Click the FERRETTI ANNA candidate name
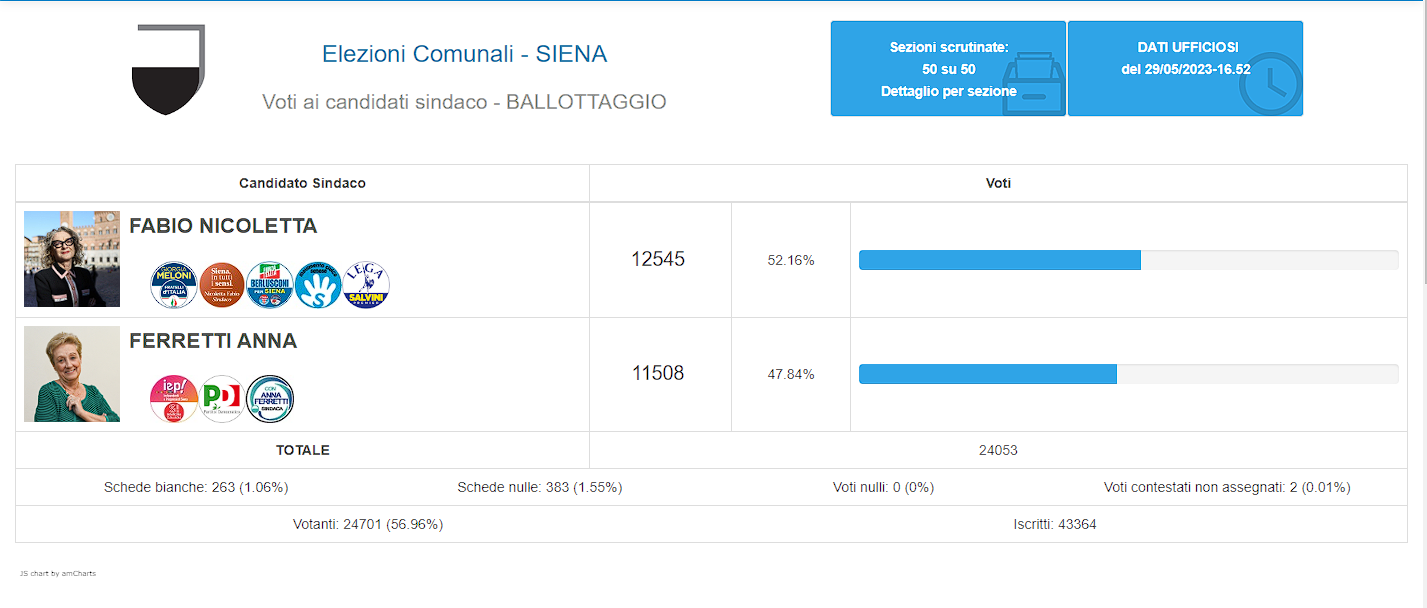The image size is (1427, 608). click(213, 341)
